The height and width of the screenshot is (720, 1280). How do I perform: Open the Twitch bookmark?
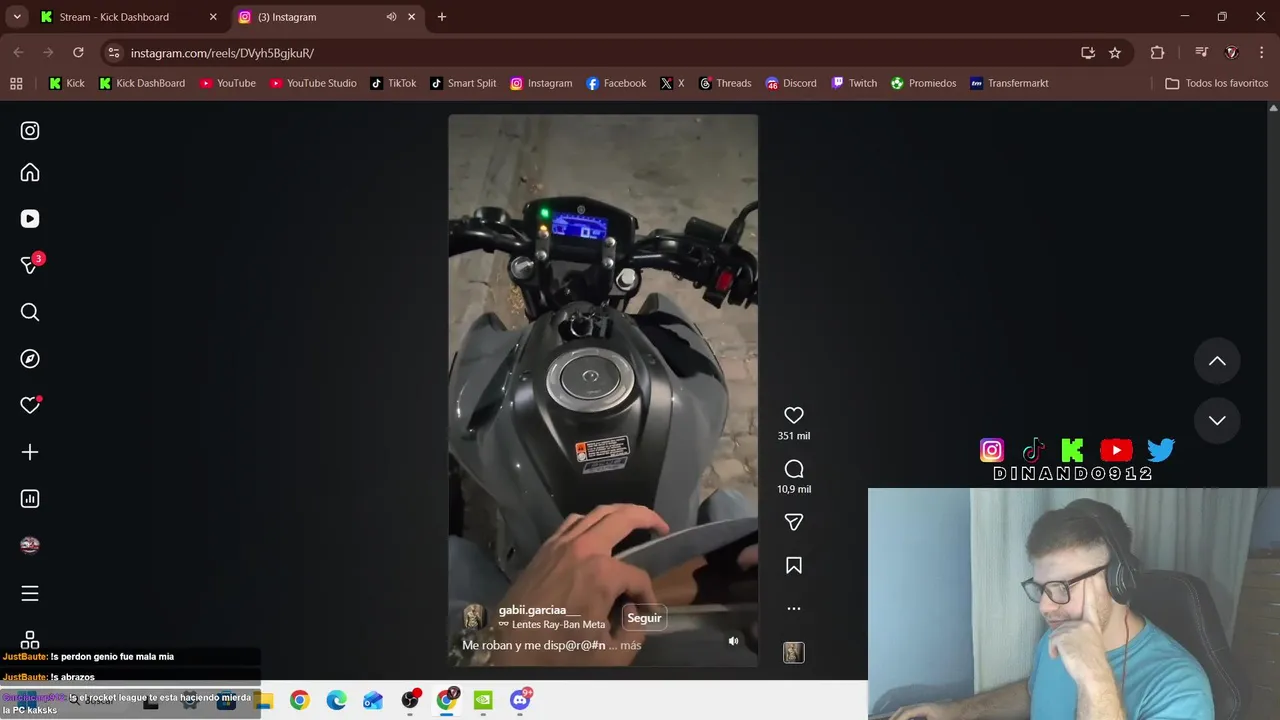(854, 84)
